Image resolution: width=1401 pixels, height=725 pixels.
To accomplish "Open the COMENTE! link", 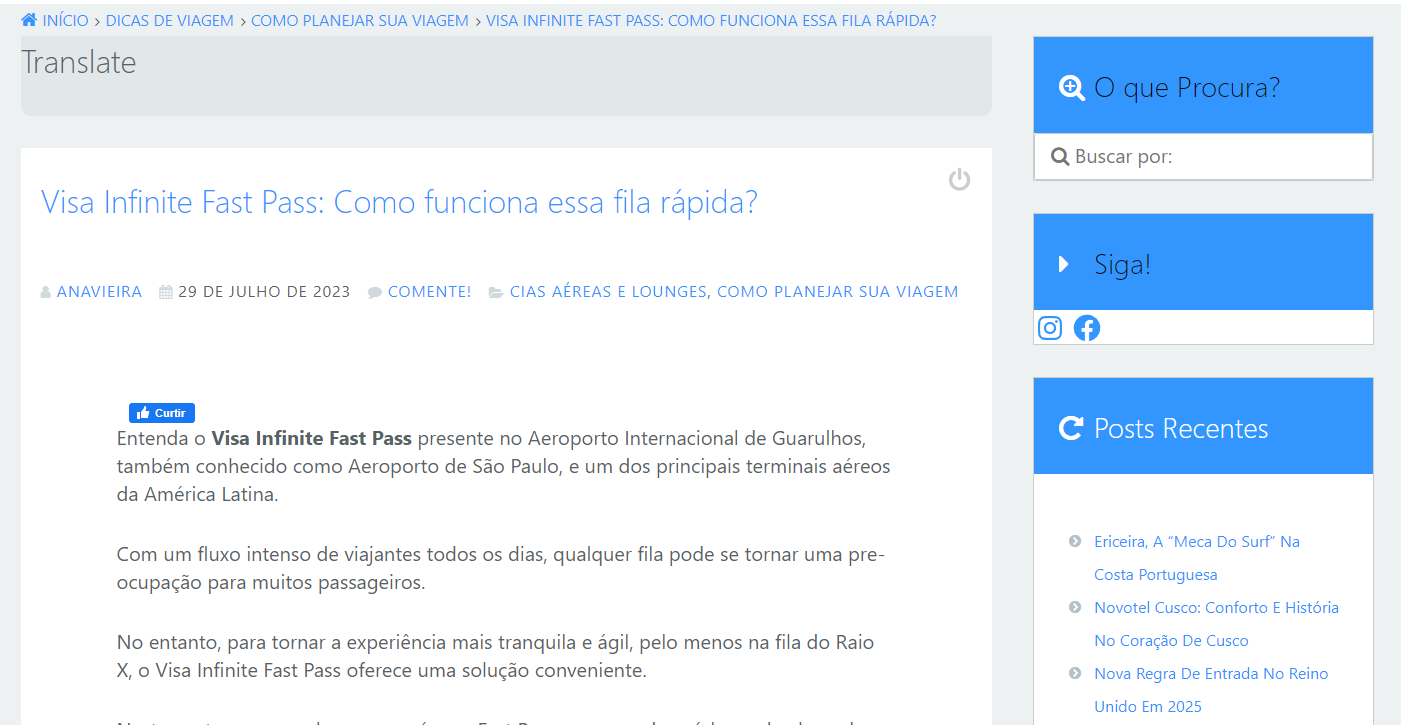I will click(x=430, y=292).
